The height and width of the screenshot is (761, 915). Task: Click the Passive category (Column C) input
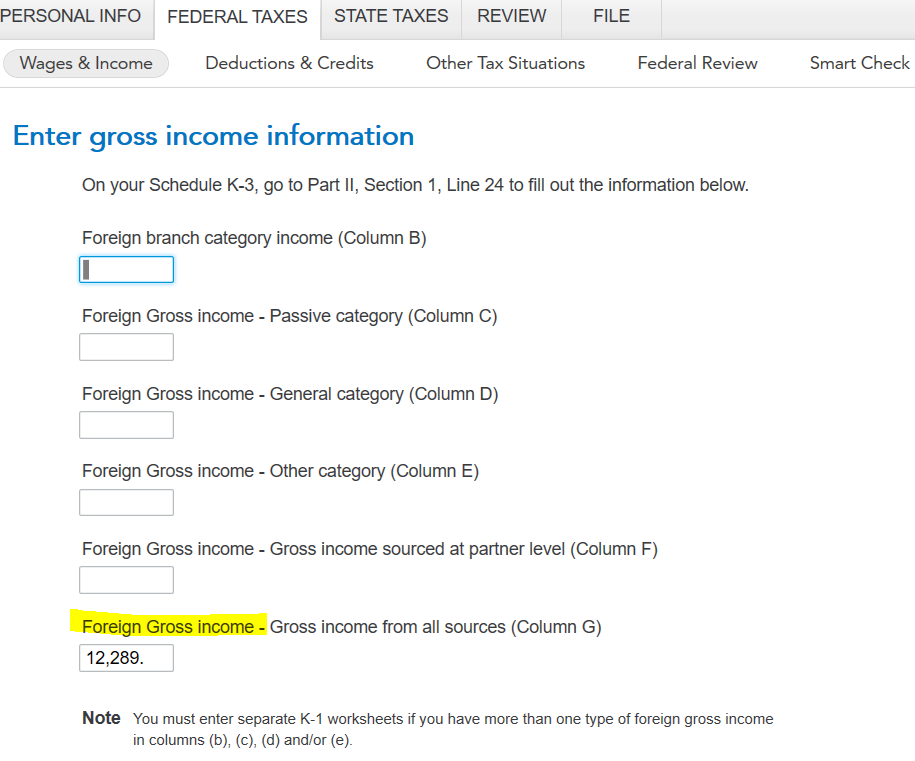(127, 347)
